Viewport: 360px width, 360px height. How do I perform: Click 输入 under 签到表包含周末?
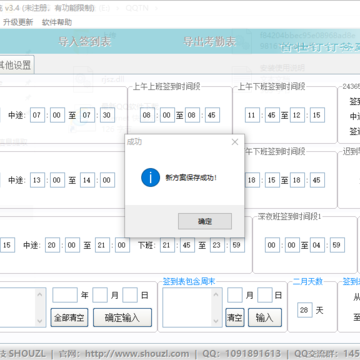pos(264,318)
